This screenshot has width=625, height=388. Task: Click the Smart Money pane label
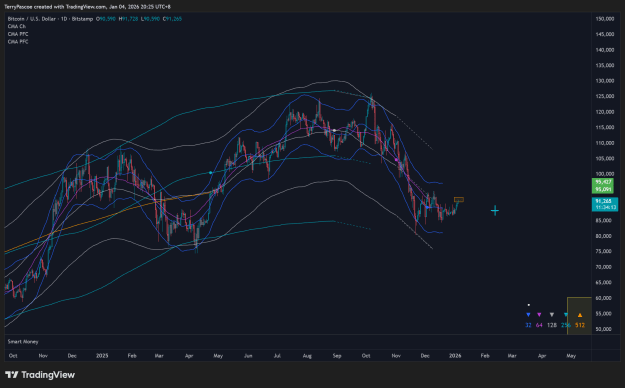tap(23, 342)
